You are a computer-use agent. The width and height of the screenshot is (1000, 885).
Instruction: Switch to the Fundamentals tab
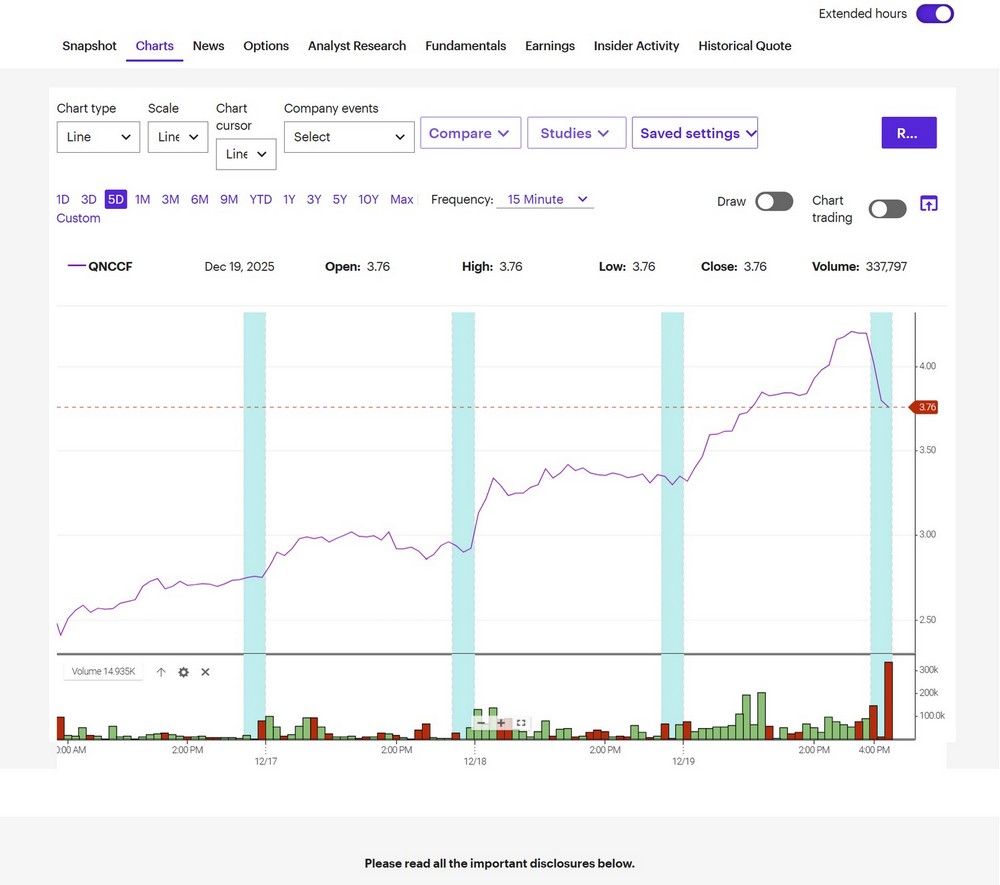tap(465, 46)
